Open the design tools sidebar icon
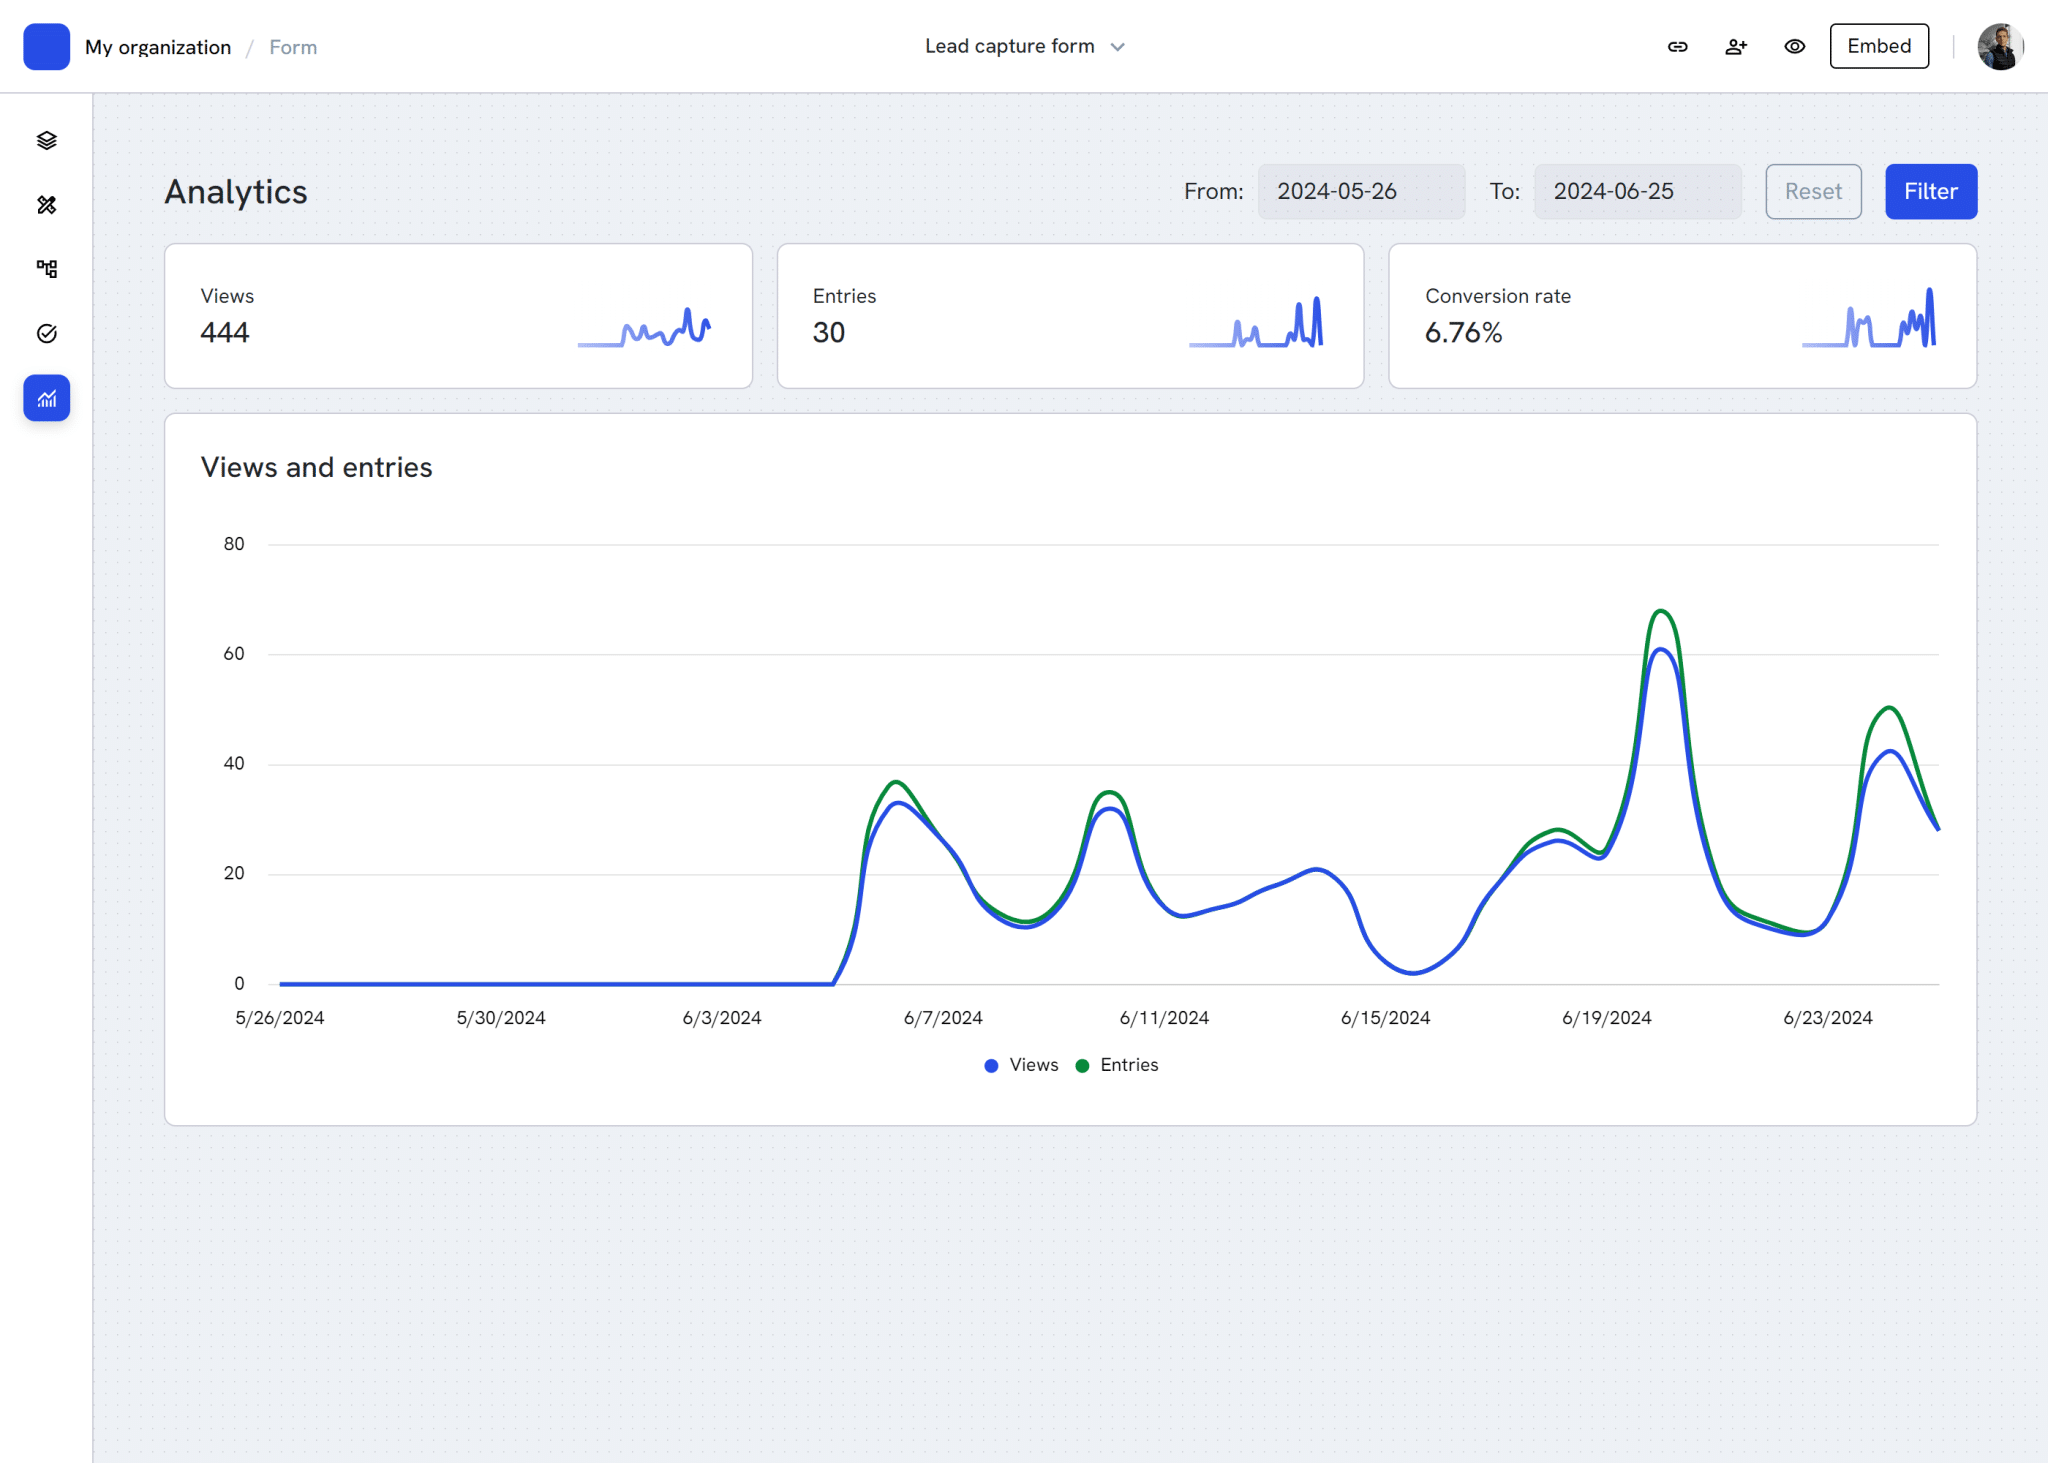The image size is (2048, 1463). pyautogui.click(x=47, y=205)
